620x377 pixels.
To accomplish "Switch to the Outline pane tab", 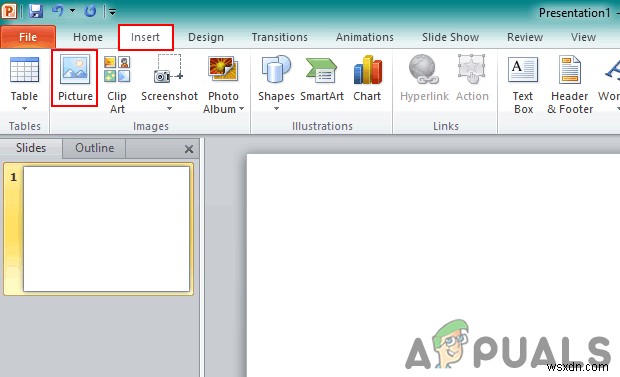I will pyautogui.click(x=95, y=148).
